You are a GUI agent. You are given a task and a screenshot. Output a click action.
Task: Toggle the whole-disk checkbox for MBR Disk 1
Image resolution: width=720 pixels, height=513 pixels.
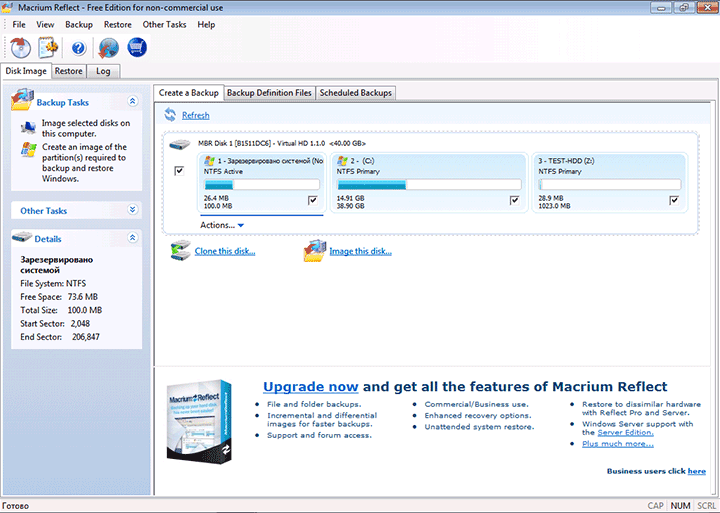click(x=179, y=171)
